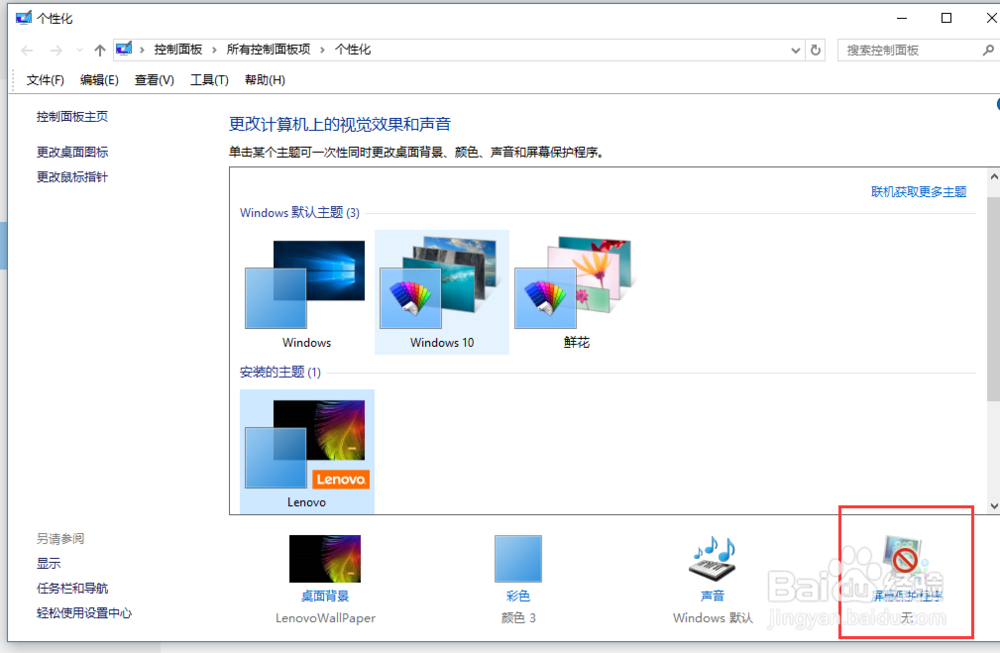Open 轻松使用设置中心 link

[84, 613]
